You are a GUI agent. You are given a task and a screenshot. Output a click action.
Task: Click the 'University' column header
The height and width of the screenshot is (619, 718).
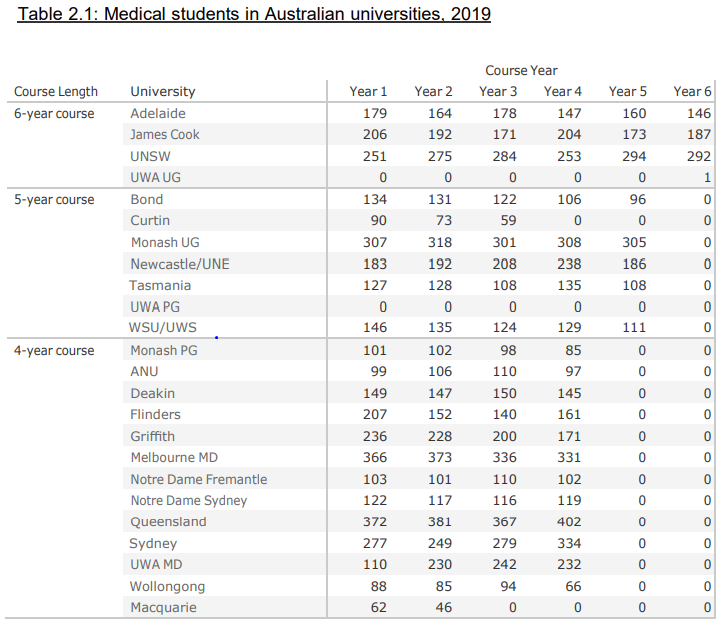tap(163, 92)
